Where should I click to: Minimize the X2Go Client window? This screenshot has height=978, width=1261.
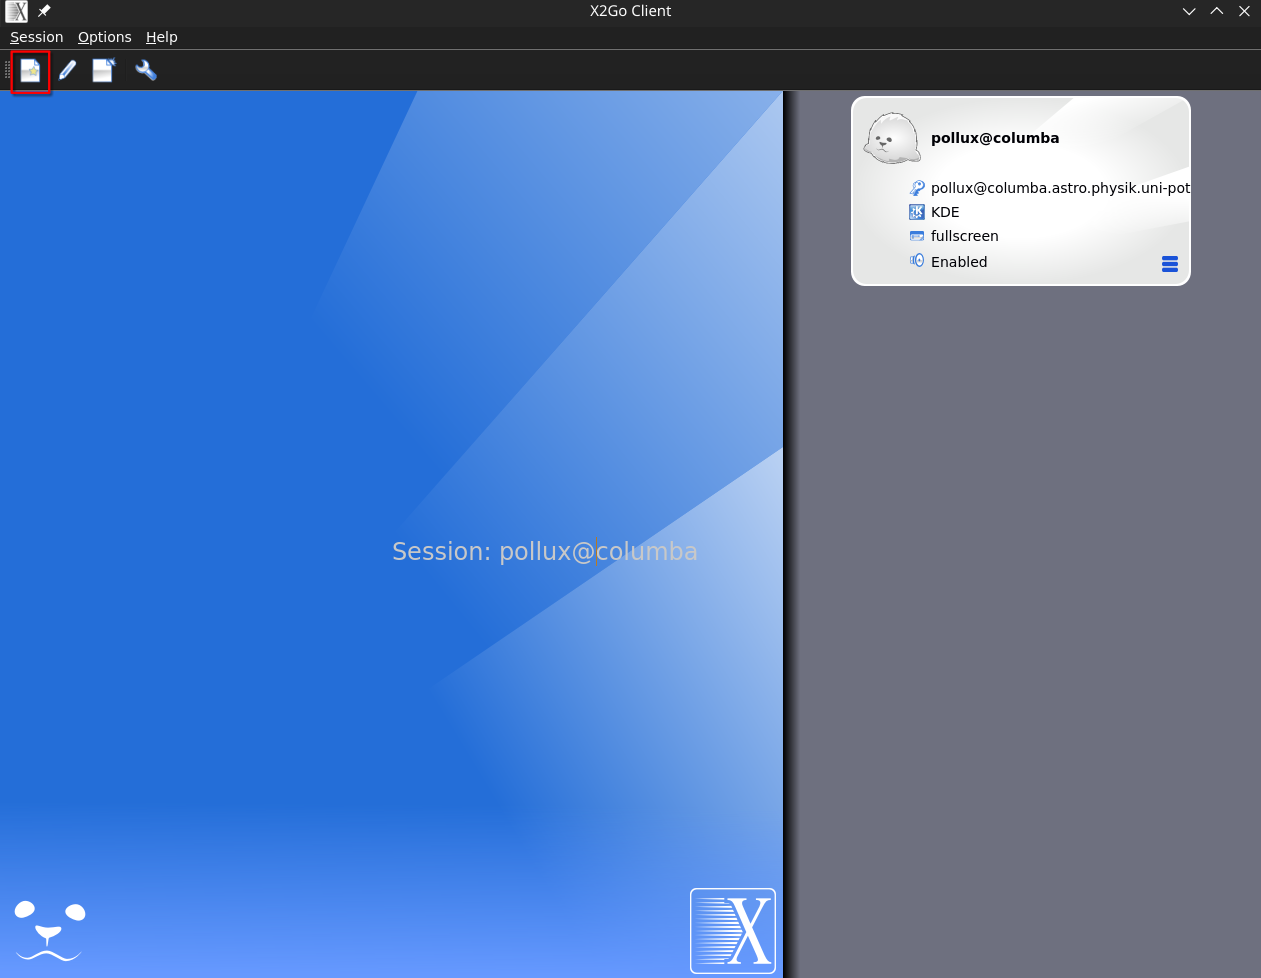(1189, 11)
